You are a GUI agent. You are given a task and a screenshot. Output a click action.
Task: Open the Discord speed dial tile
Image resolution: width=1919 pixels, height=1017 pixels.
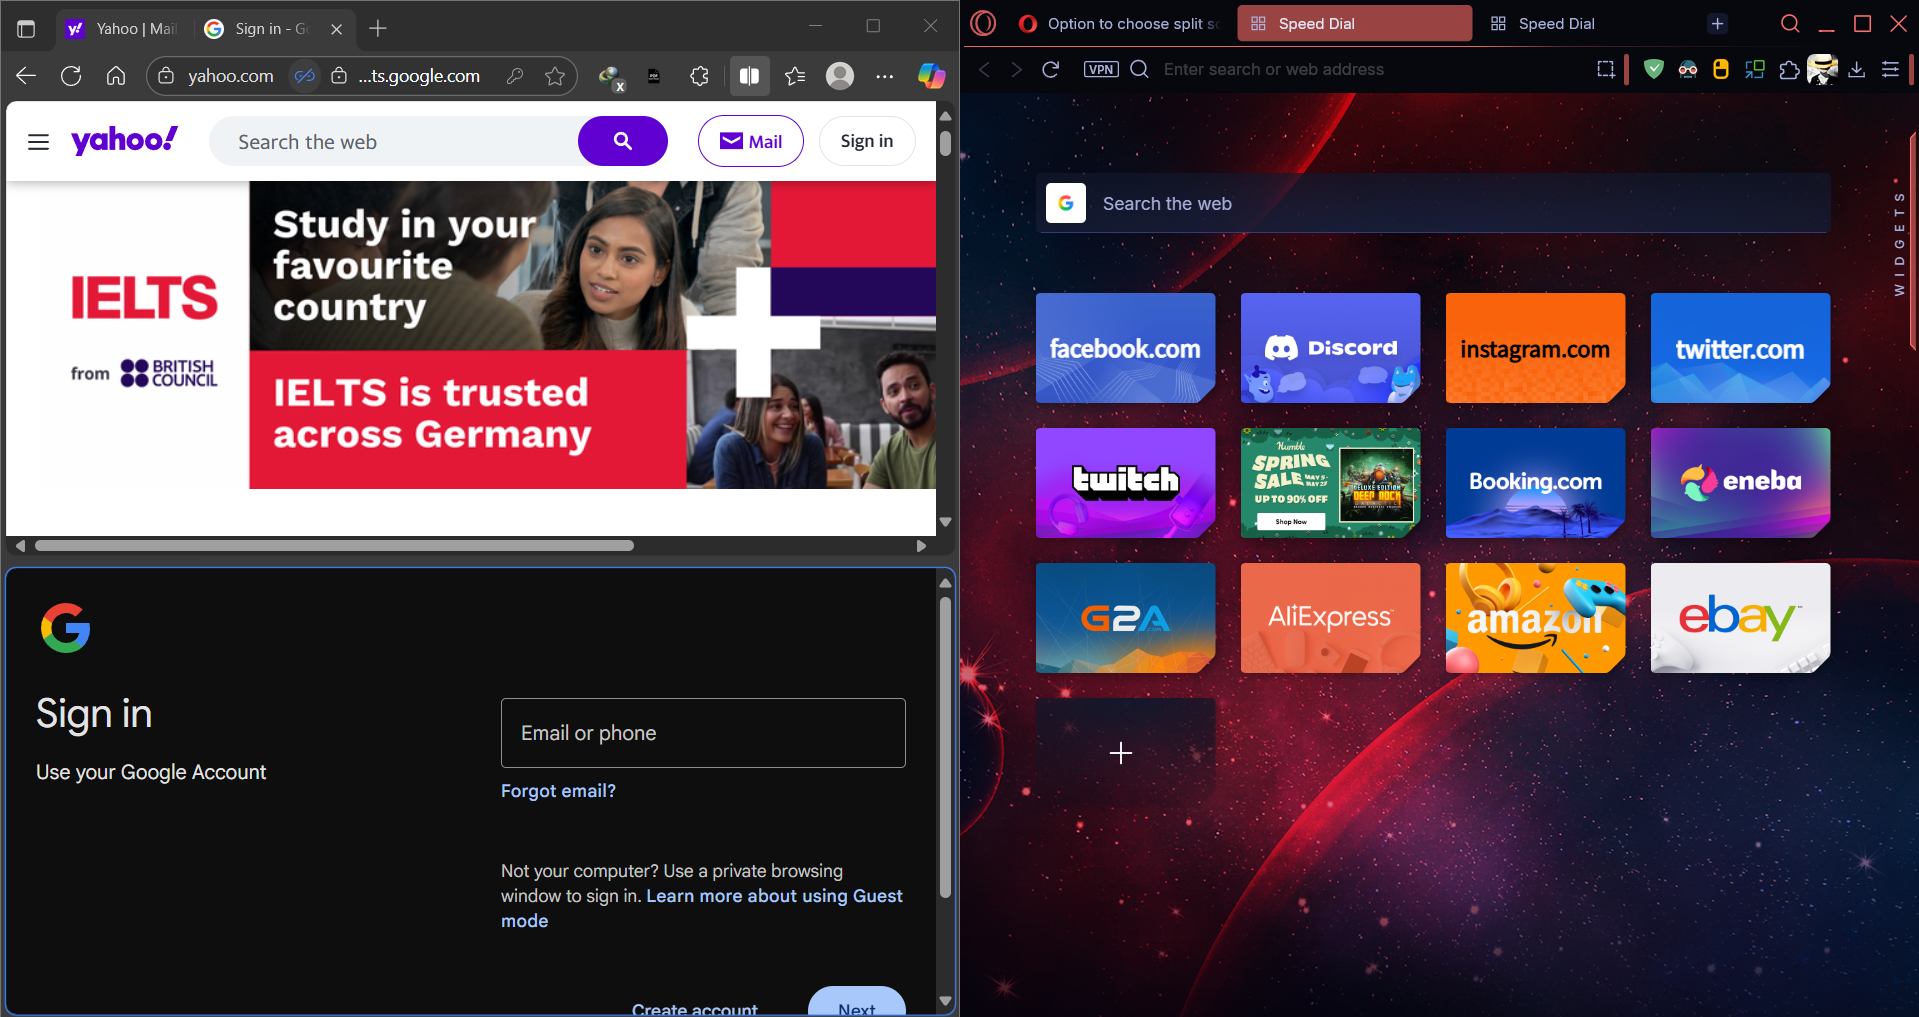[1331, 348]
